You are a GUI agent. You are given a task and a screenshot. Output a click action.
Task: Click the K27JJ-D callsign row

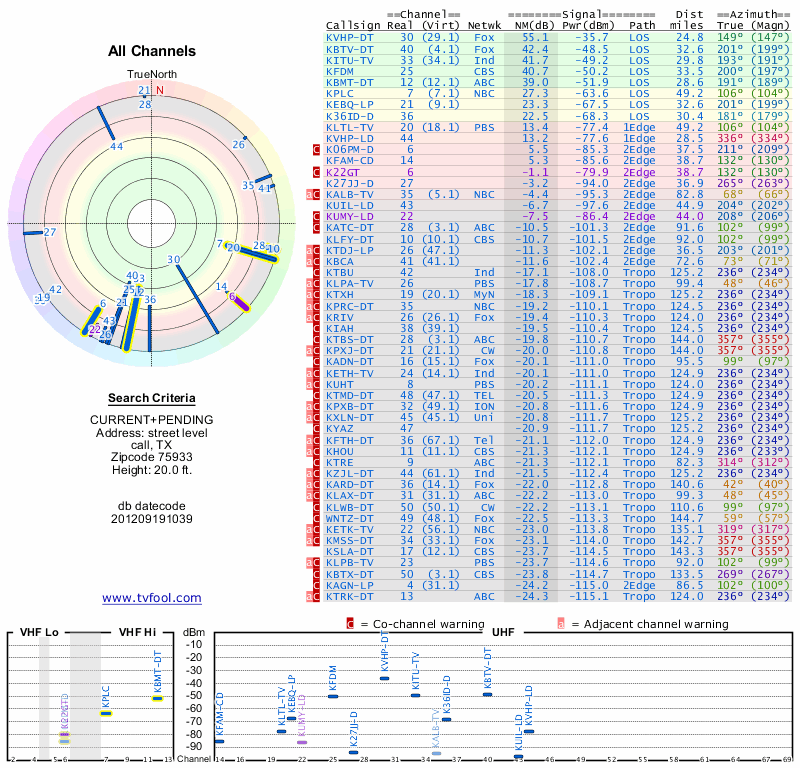558,184
